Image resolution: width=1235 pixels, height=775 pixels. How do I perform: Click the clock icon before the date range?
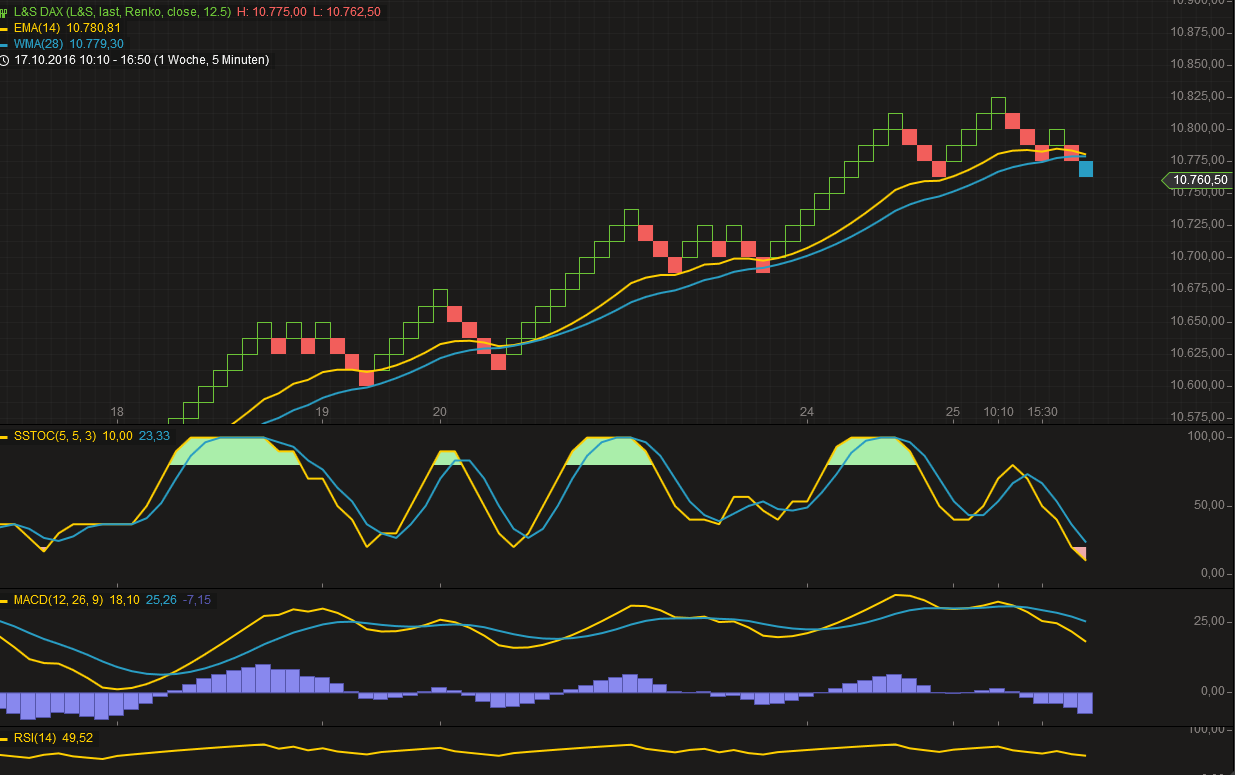6,61
